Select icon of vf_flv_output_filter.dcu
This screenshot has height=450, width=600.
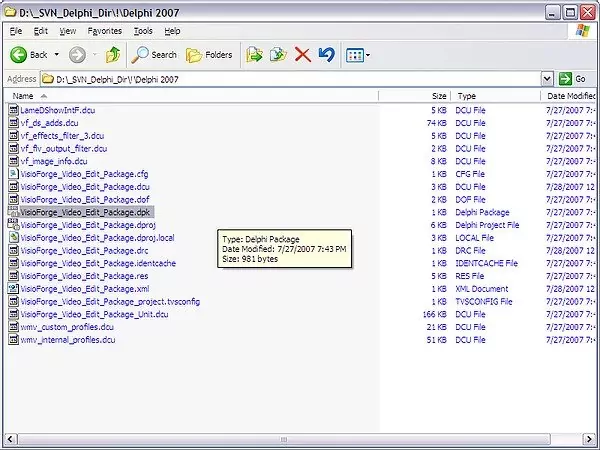[13, 148]
